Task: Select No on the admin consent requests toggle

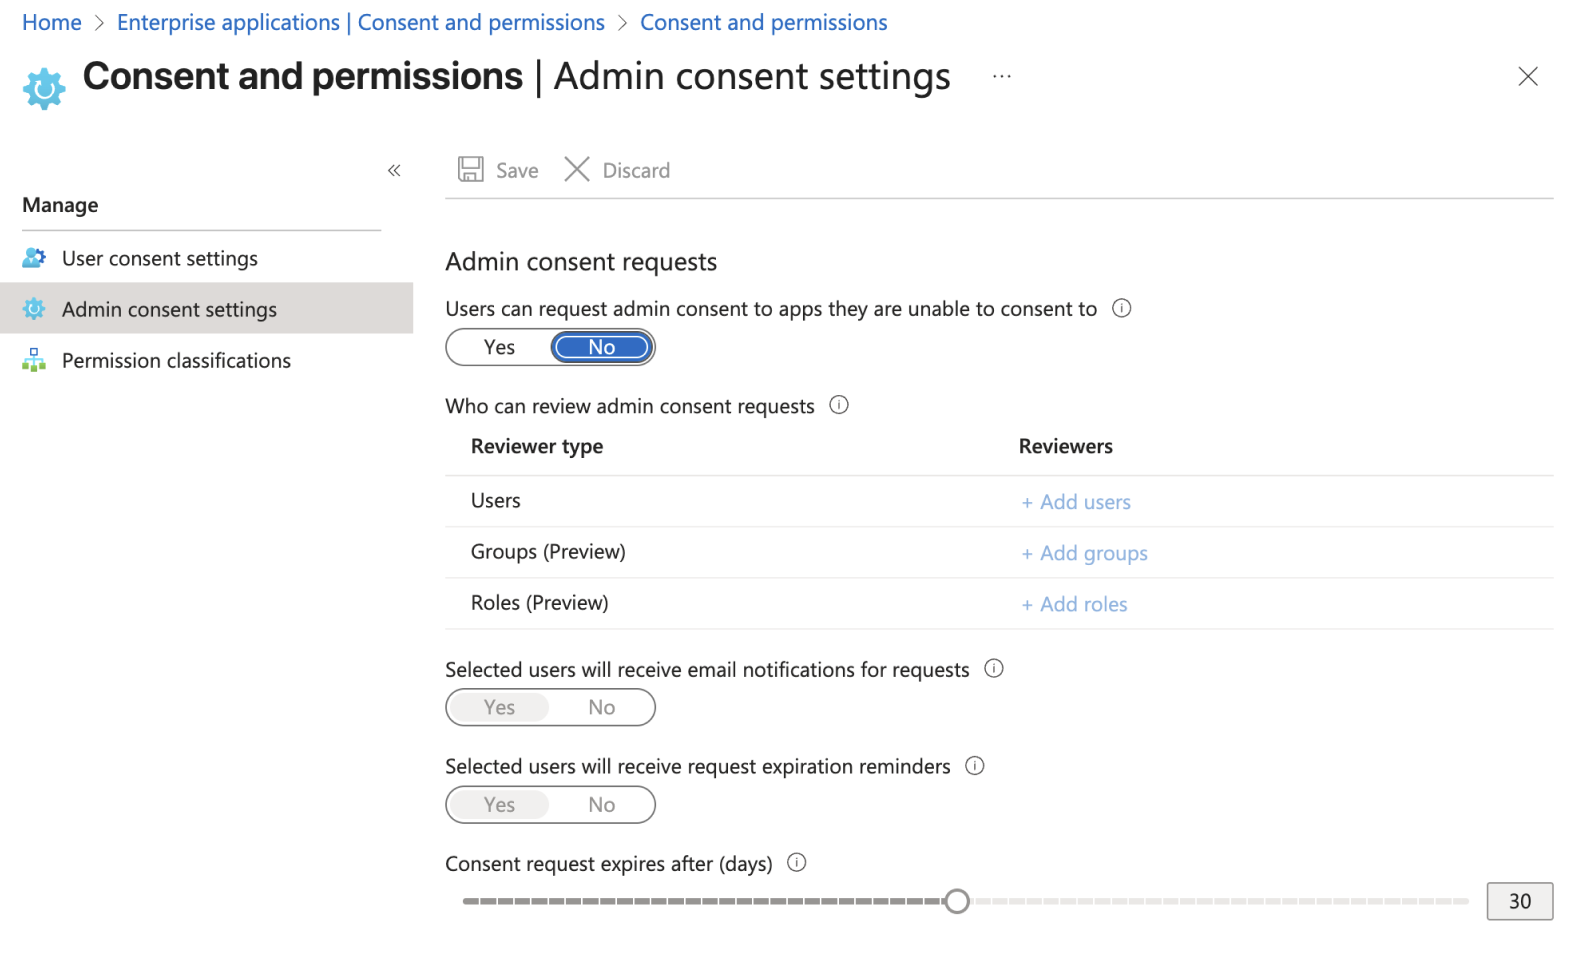Action: tap(602, 347)
